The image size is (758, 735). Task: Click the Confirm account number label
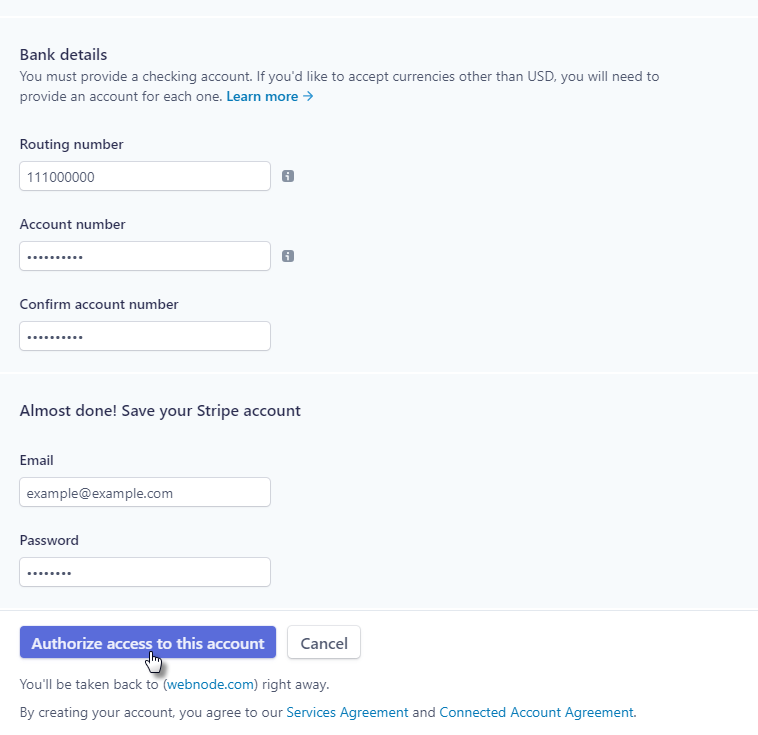click(99, 304)
